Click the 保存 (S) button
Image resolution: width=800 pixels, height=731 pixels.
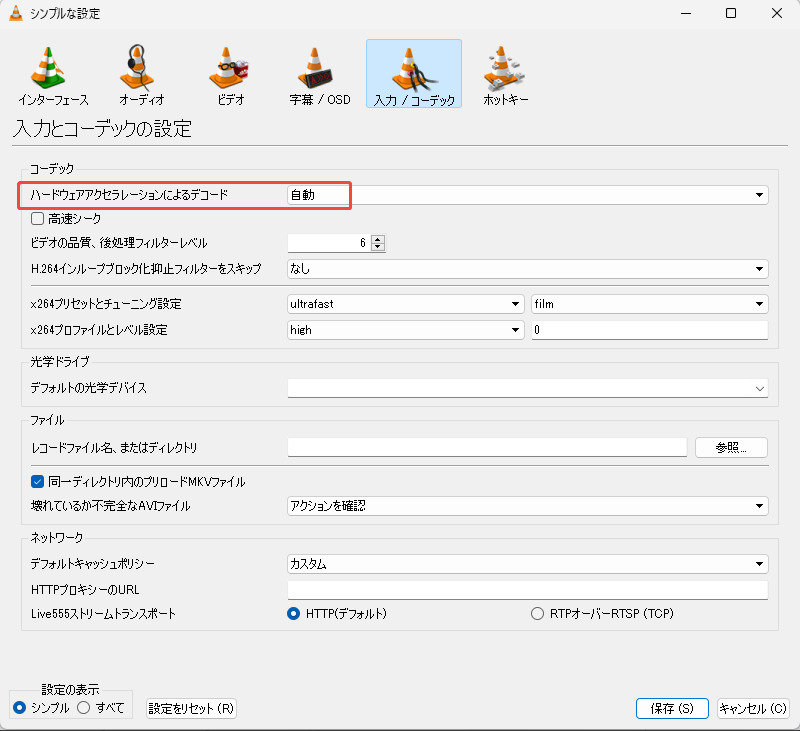(x=671, y=708)
